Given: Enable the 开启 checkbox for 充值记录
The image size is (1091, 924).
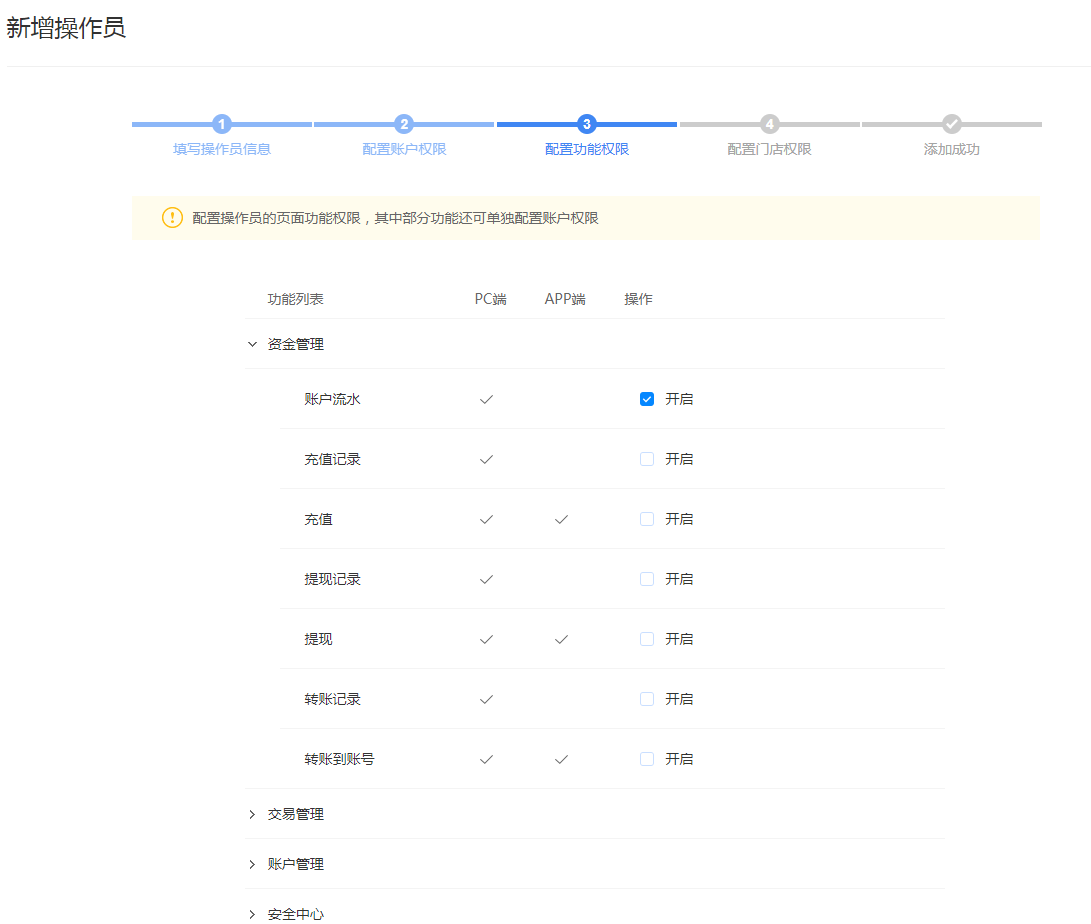Looking at the screenshot, I should [x=645, y=458].
